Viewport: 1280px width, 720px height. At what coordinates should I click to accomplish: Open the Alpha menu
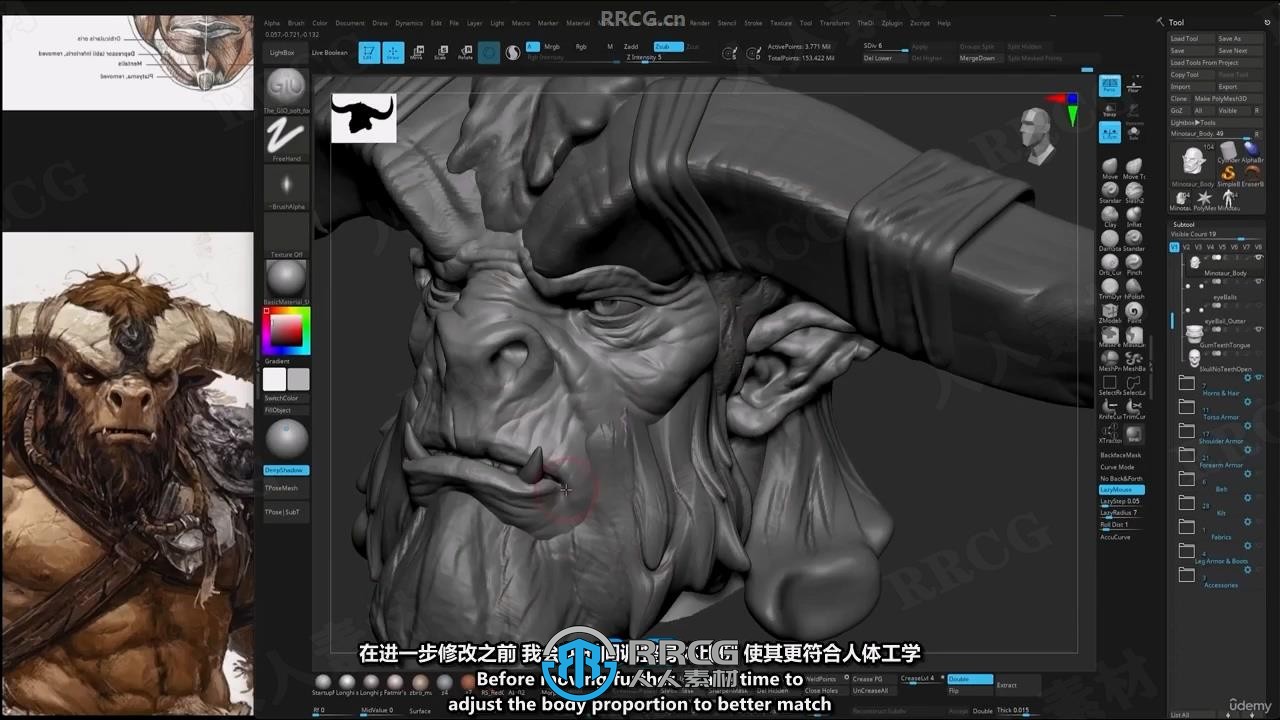272,22
